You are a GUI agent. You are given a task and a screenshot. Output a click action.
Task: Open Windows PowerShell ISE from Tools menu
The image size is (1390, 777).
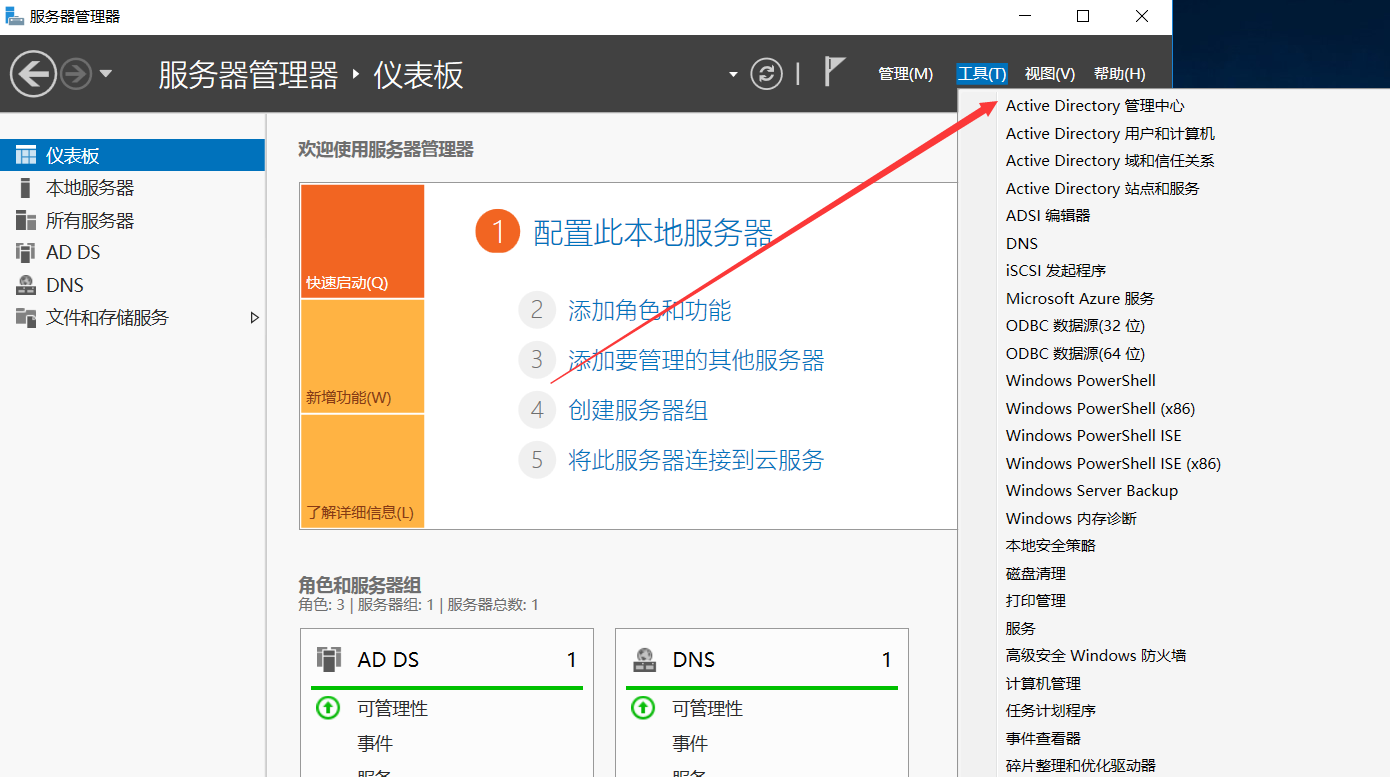click(1093, 435)
